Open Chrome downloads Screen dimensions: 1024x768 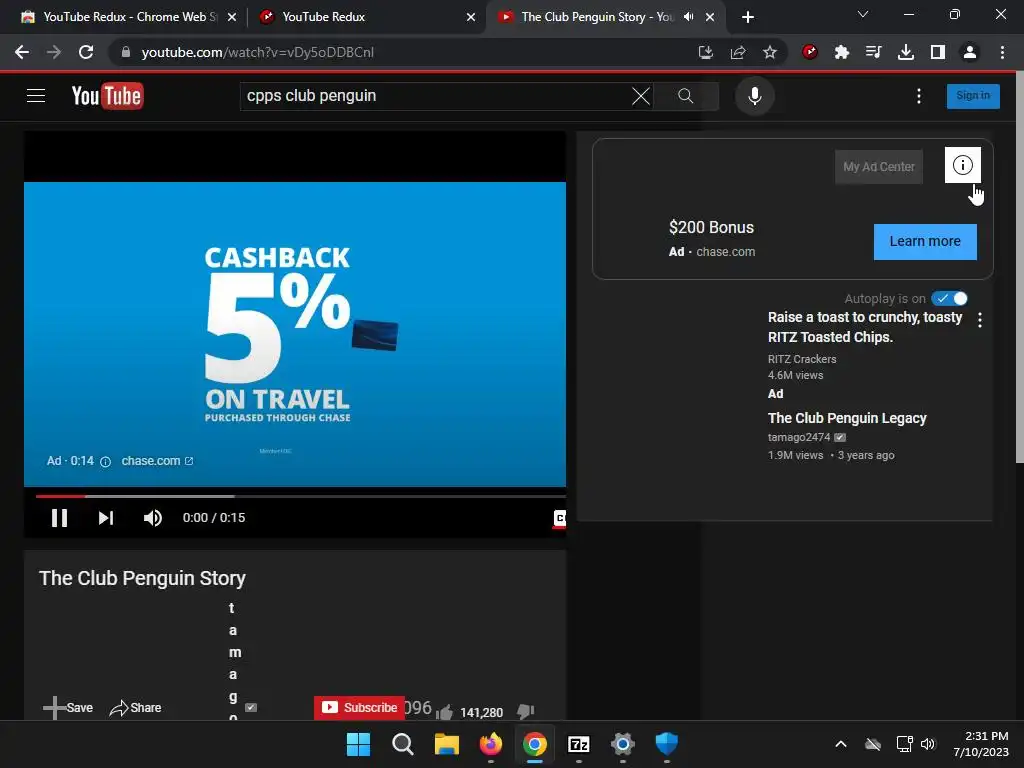906,52
